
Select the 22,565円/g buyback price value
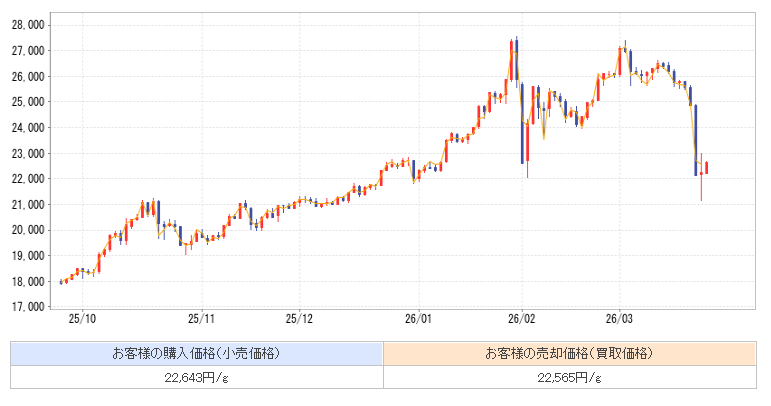(x=569, y=377)
